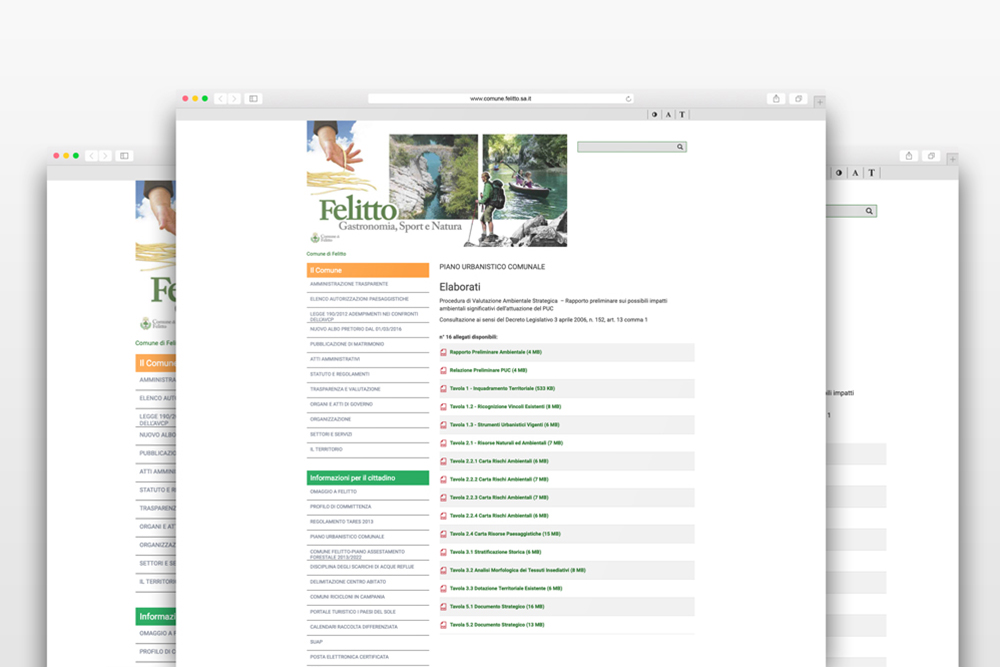The image size is (1000, 667).
Task: Click large 'T' icon in right background window
Action: pyautogui.click(x=871, y=173)
